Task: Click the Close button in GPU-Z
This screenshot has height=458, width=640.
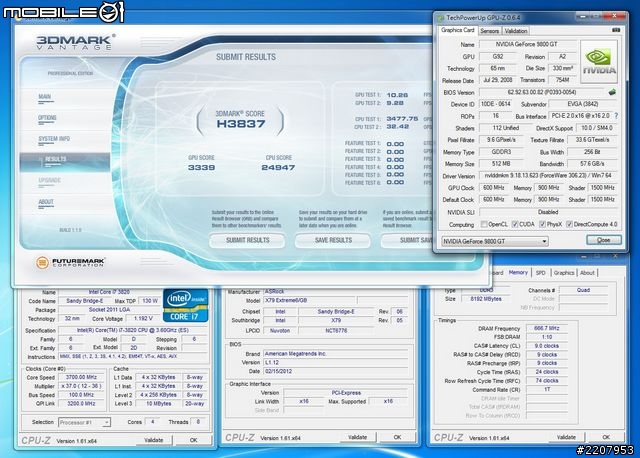Action: tap(604, 240)
